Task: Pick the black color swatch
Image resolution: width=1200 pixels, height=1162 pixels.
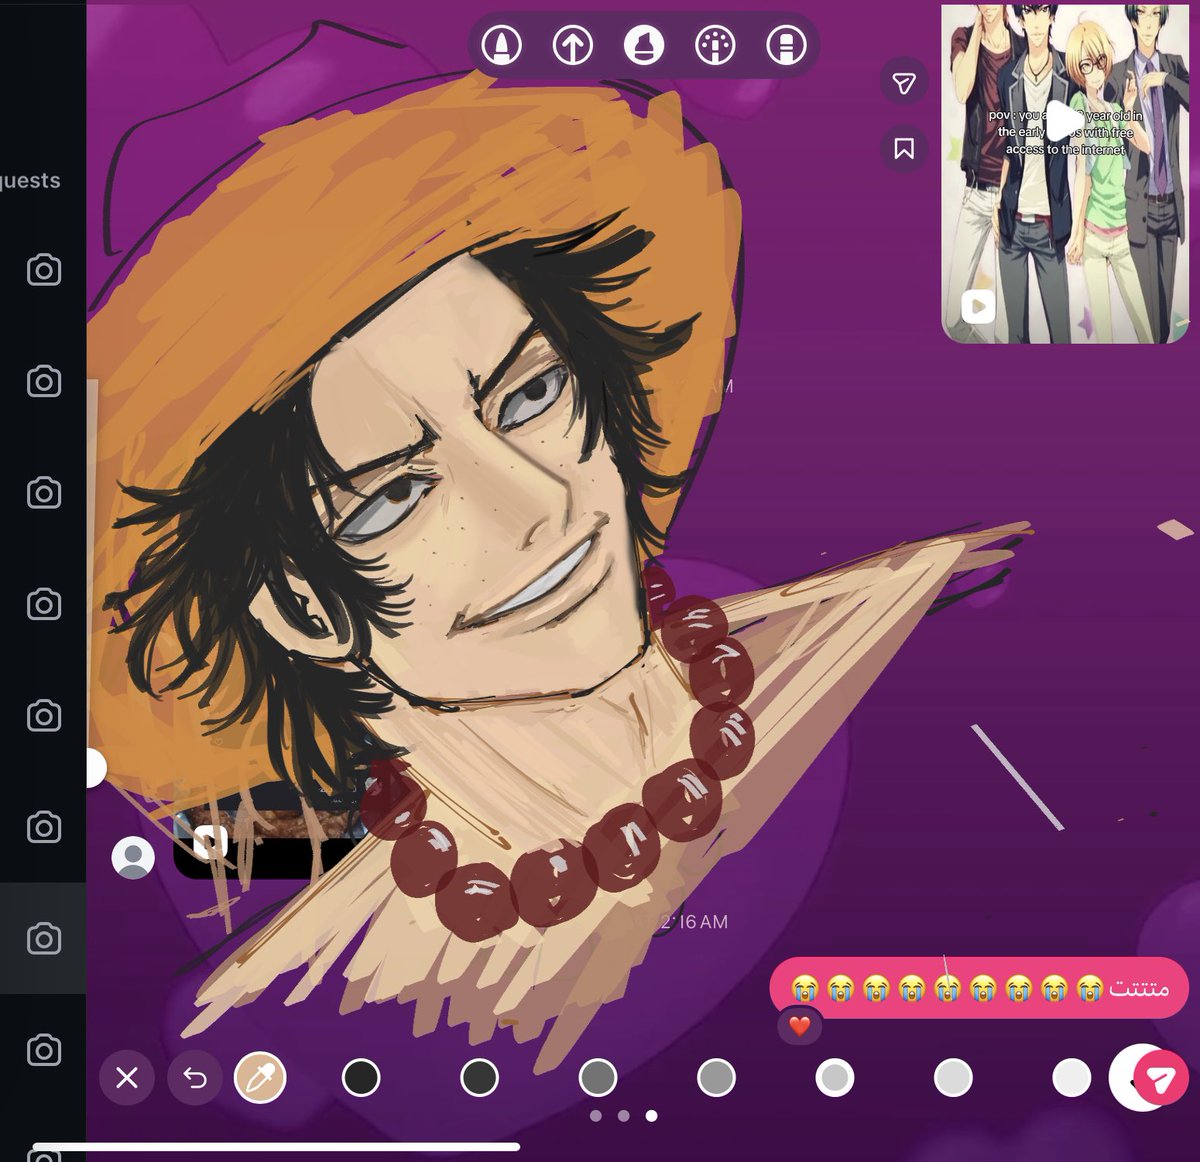Action: (361, 1078)
